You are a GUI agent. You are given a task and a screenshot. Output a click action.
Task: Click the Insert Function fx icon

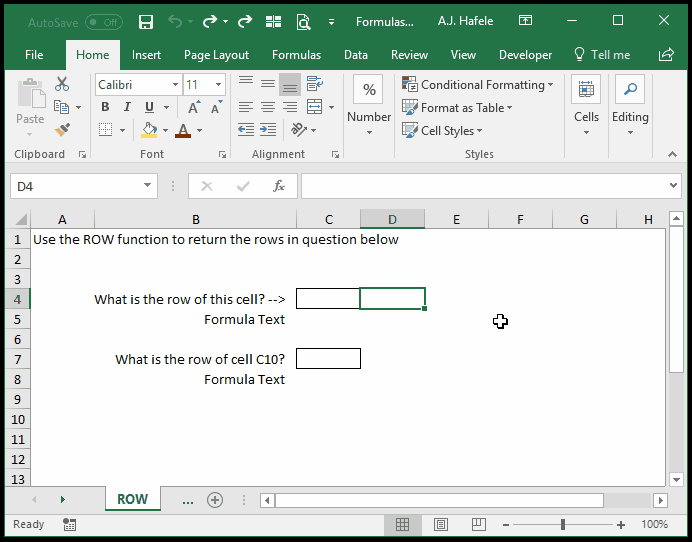[279, 186]
